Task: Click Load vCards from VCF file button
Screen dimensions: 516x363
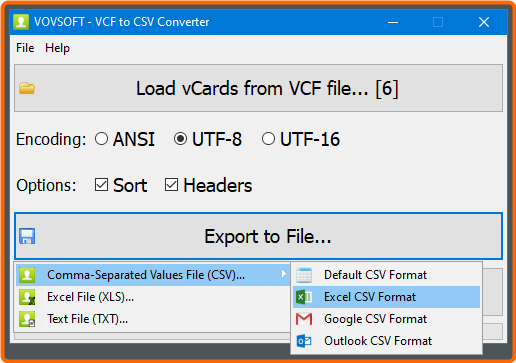Action: pyautogui.click(x=258, y=88)
